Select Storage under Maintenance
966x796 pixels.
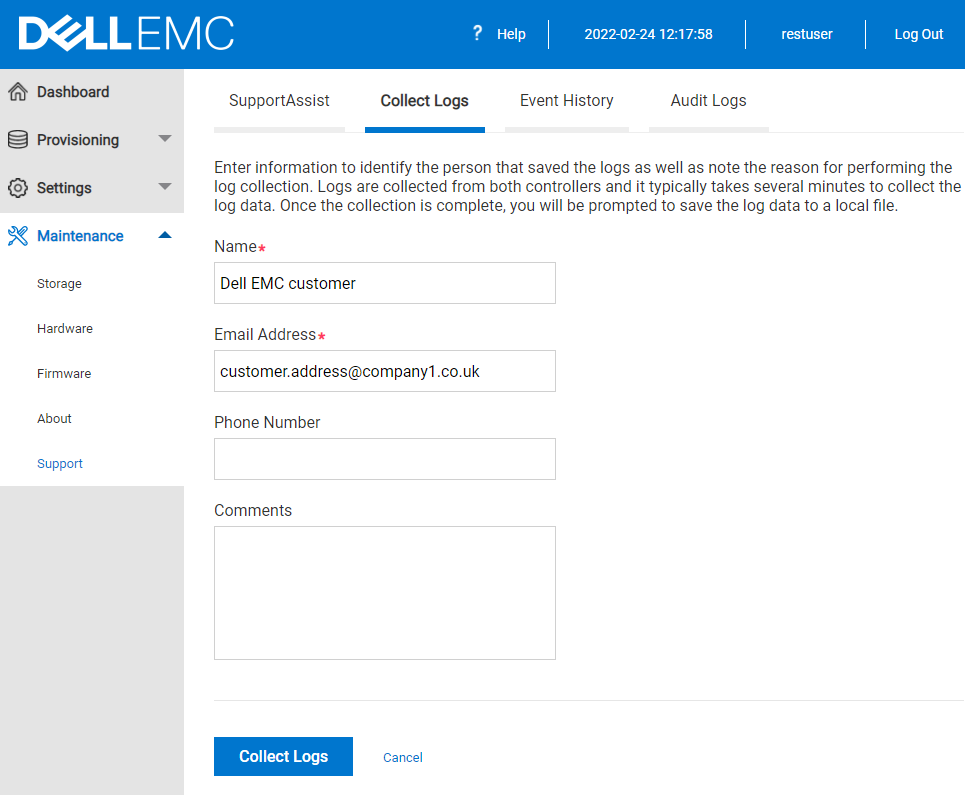pos(59,283)
